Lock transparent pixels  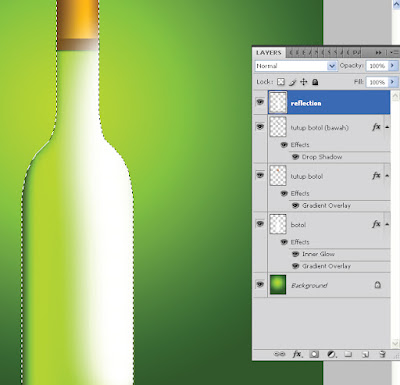coord(281,82)
